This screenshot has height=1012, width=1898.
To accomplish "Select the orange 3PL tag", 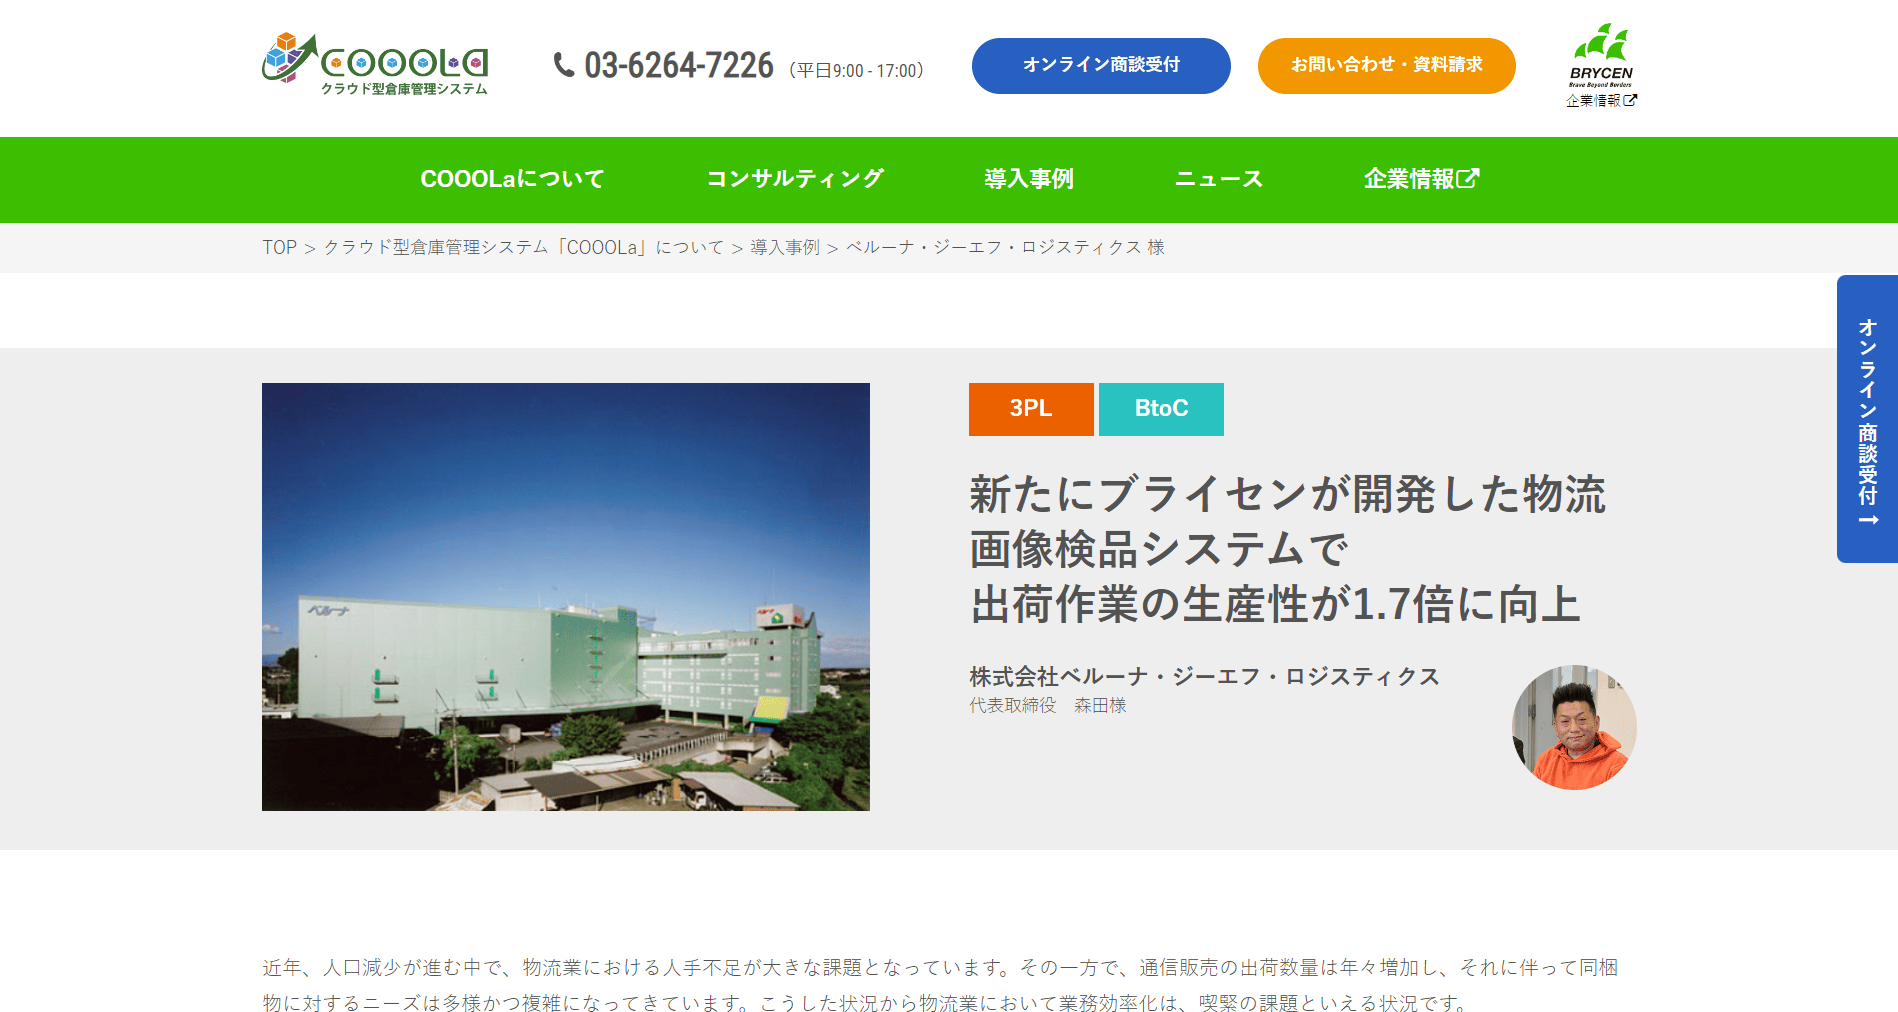I will coord(1031,409).
